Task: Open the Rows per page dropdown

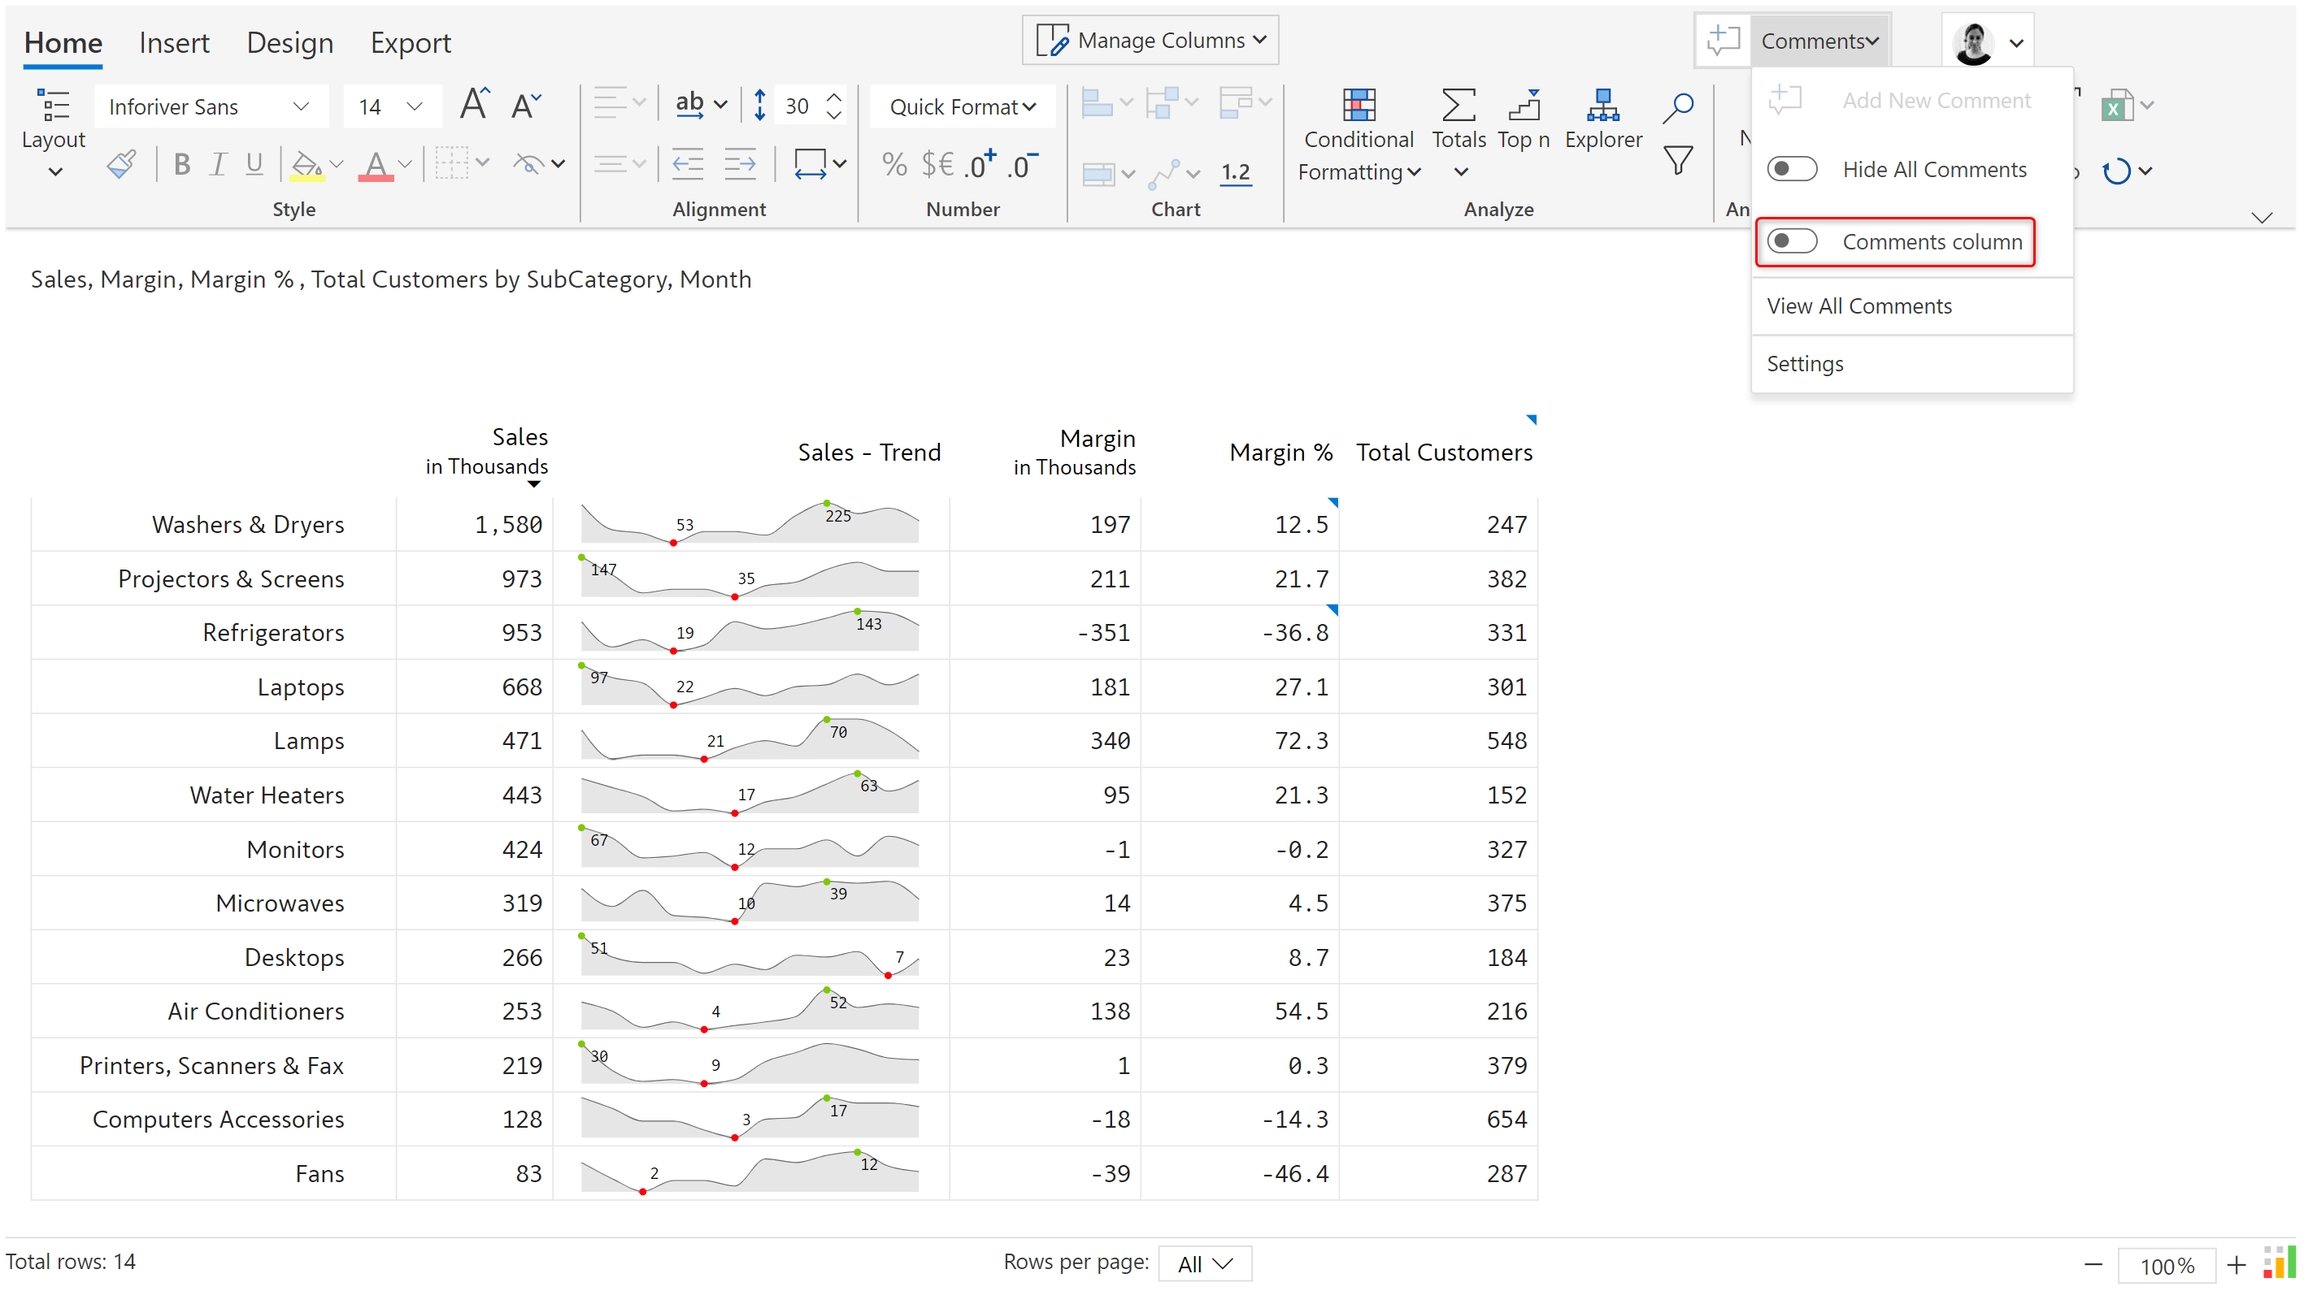Action: pos(1204,1264)
